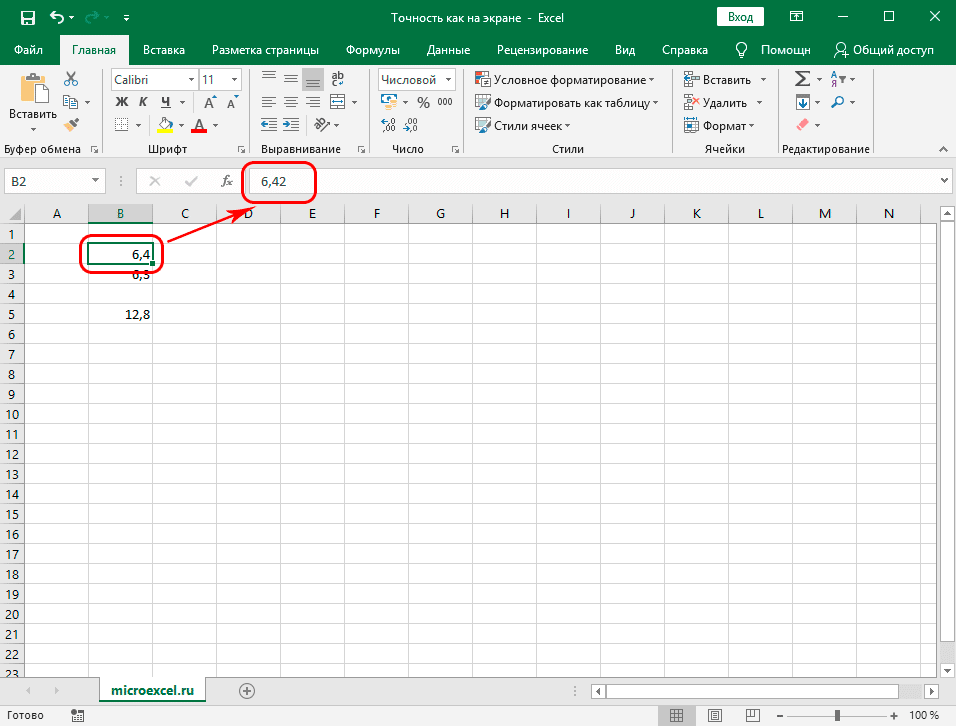
Task: Click the Merge and Center icon
Action: (339, 101)
